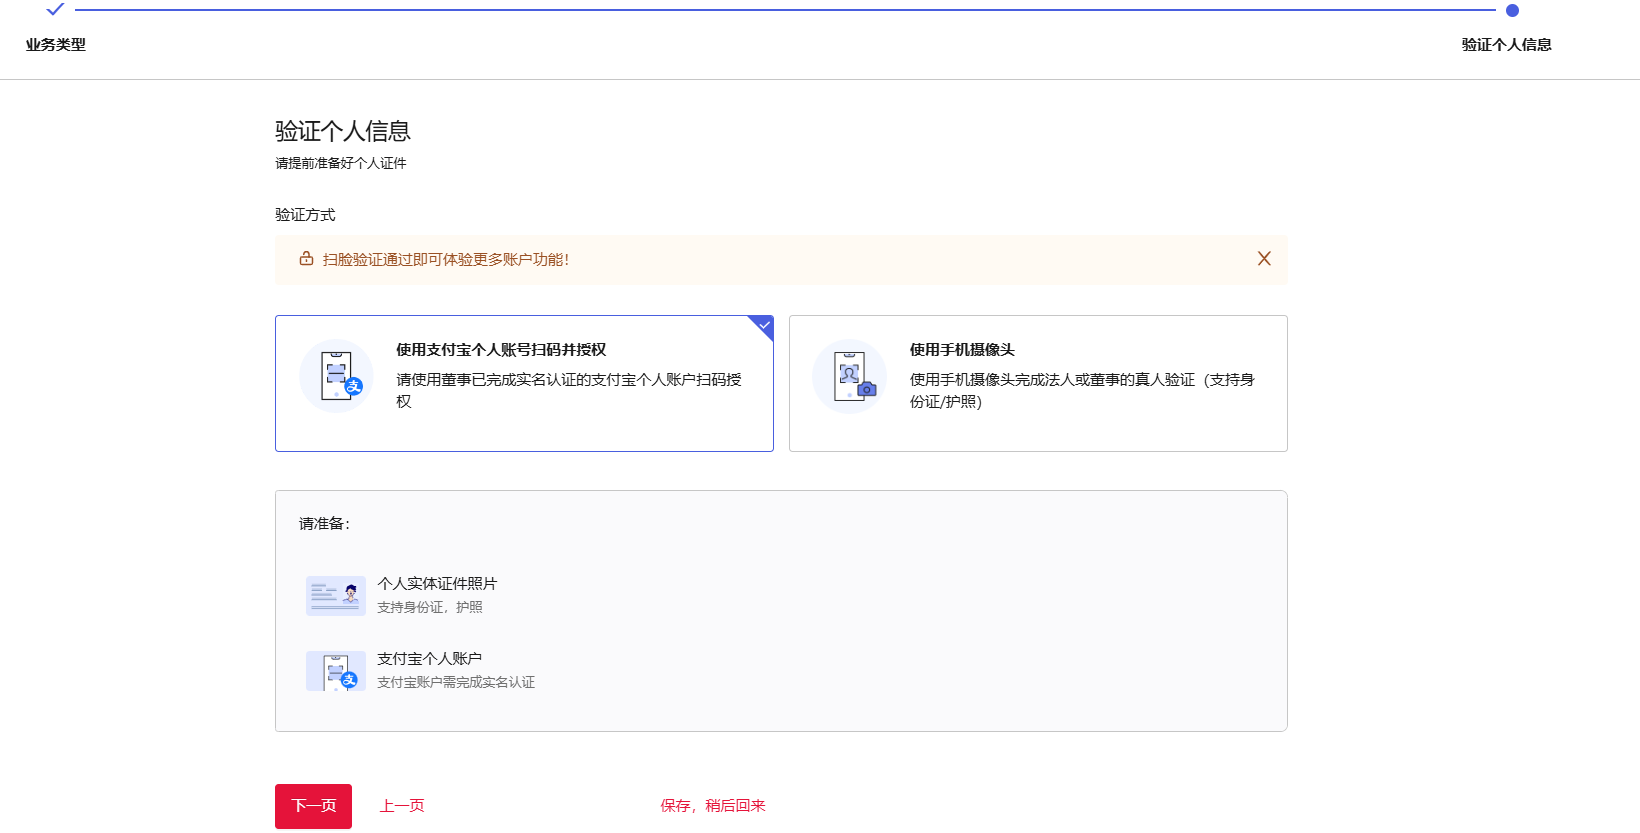Viewport: 1640px width, 833px height.
Task: Click the completed checkmark for 业务类型 step
Action: click(55, 10)
